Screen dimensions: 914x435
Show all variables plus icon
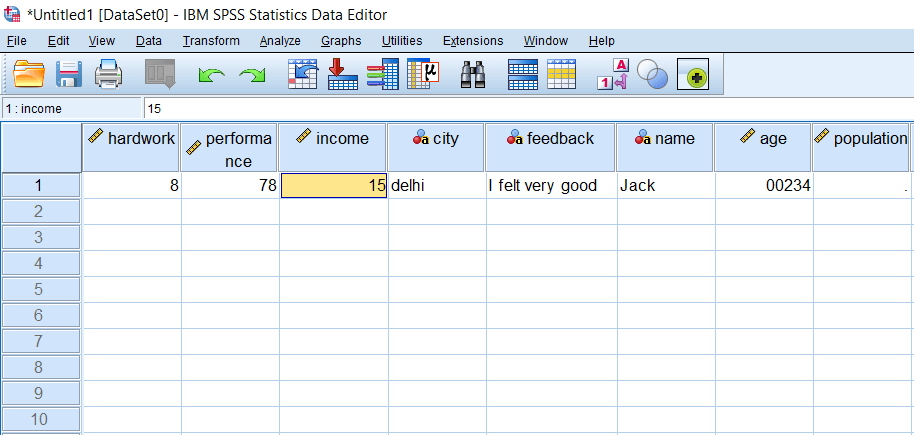693,75
